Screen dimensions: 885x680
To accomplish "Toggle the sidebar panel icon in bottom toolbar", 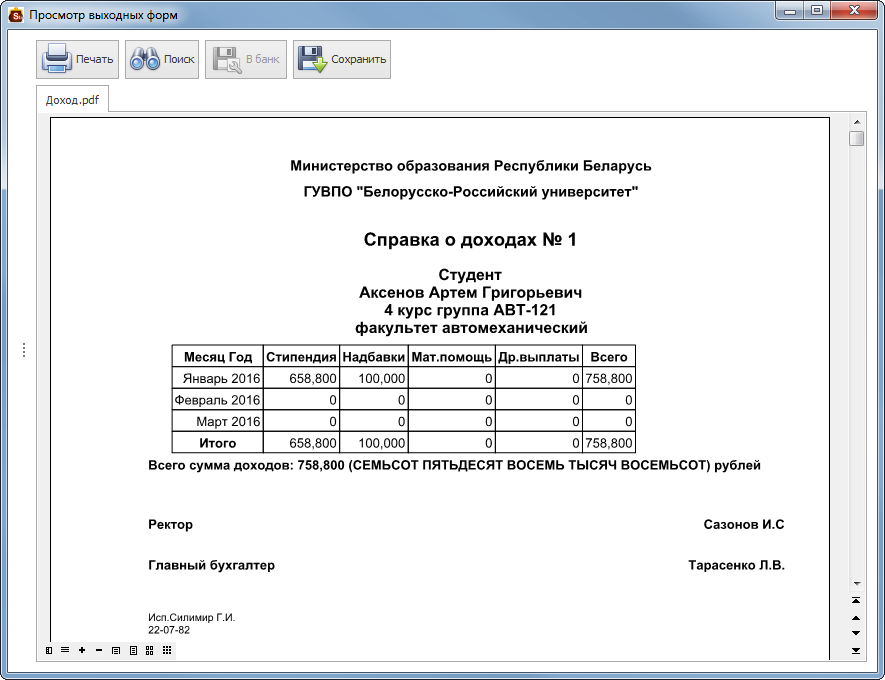I will click(x=49, y=651).
